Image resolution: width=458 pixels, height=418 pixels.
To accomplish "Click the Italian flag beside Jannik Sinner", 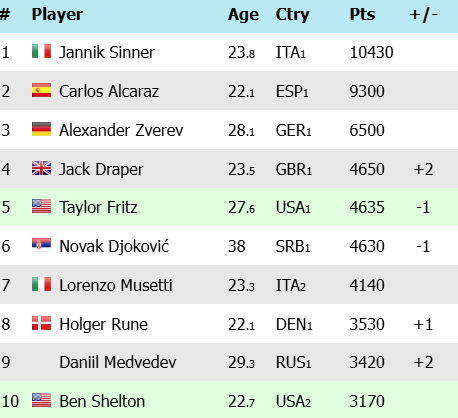I will coord(41,51).
